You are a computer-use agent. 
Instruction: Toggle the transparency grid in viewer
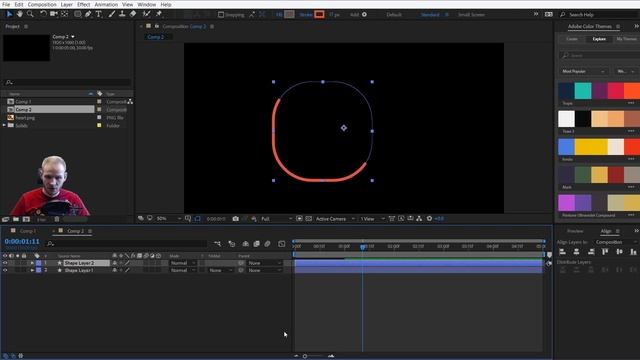click(309, 219)
